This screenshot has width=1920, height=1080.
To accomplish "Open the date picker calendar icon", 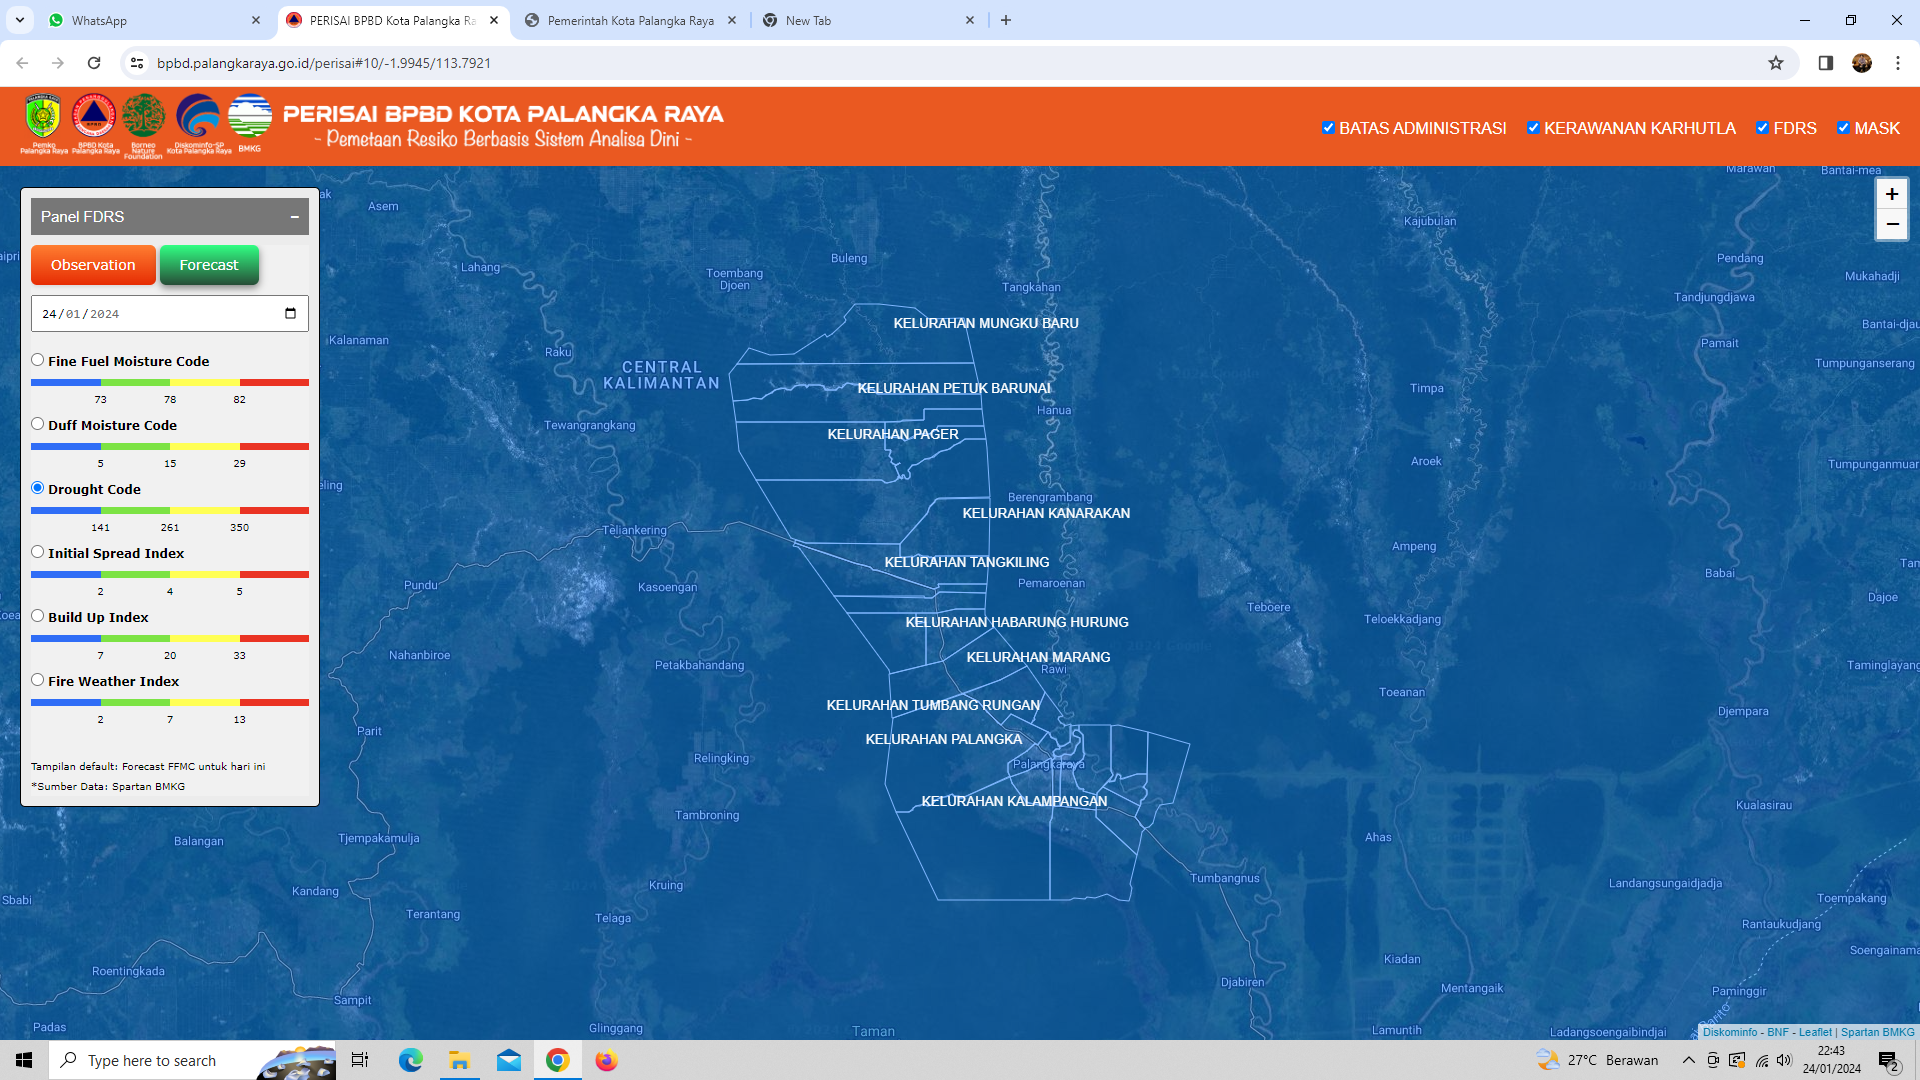I will (x=290, y=313).
